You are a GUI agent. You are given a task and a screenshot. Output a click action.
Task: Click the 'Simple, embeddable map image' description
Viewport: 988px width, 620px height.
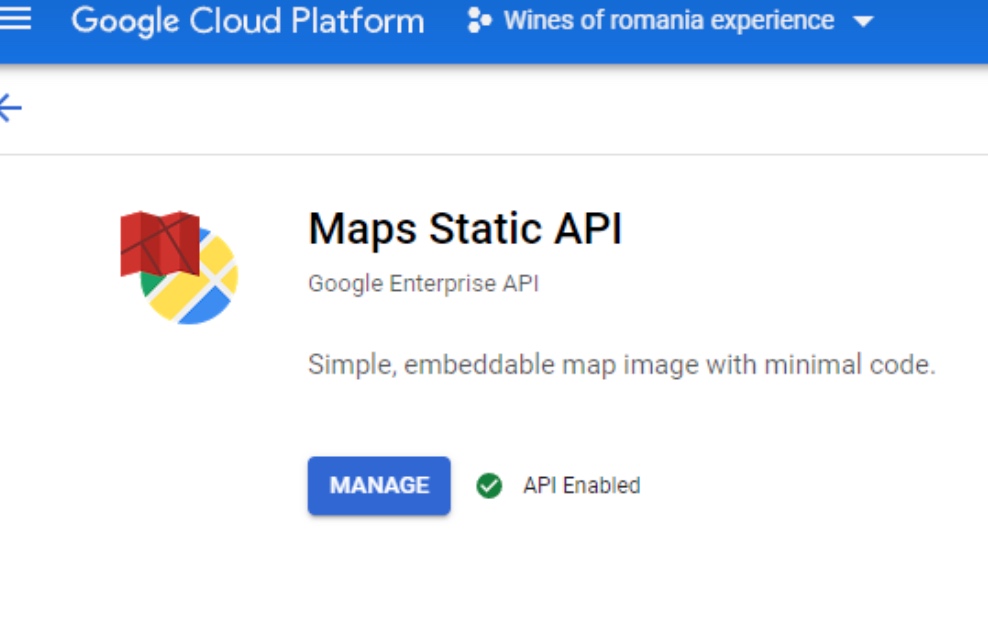pos(621,365)
